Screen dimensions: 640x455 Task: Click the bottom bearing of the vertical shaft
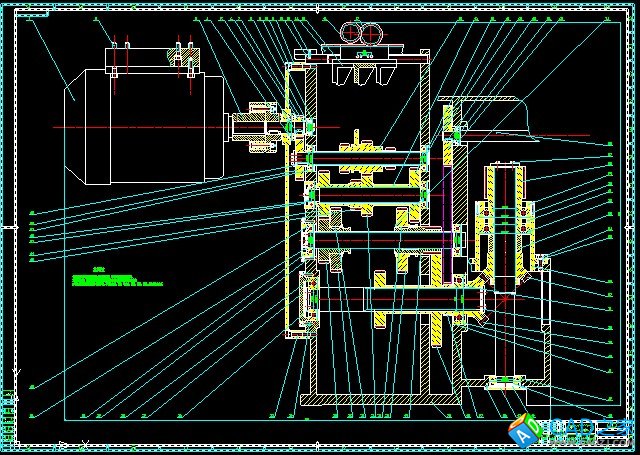(504, 380)
